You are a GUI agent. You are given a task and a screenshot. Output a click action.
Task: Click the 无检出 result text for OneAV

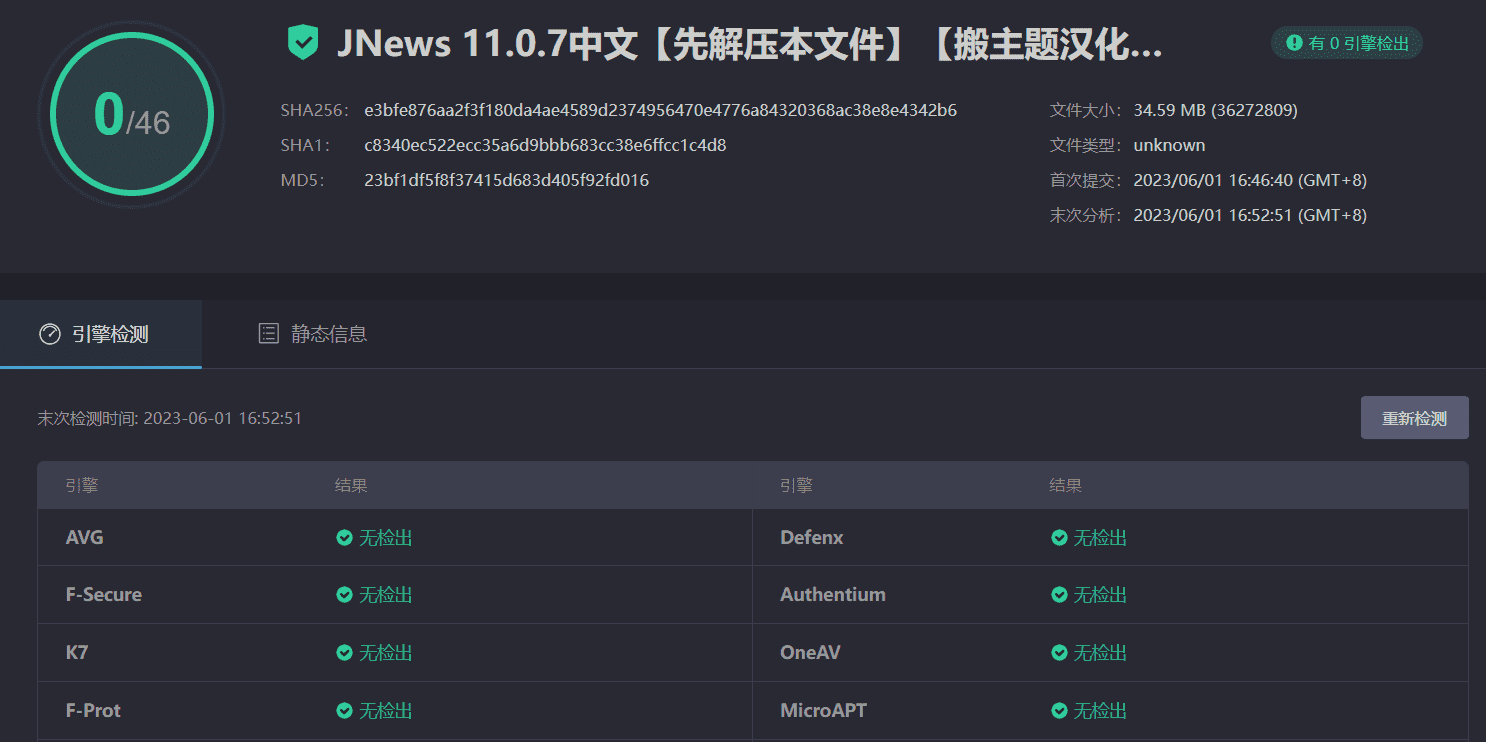click(x=1101, y=653)
